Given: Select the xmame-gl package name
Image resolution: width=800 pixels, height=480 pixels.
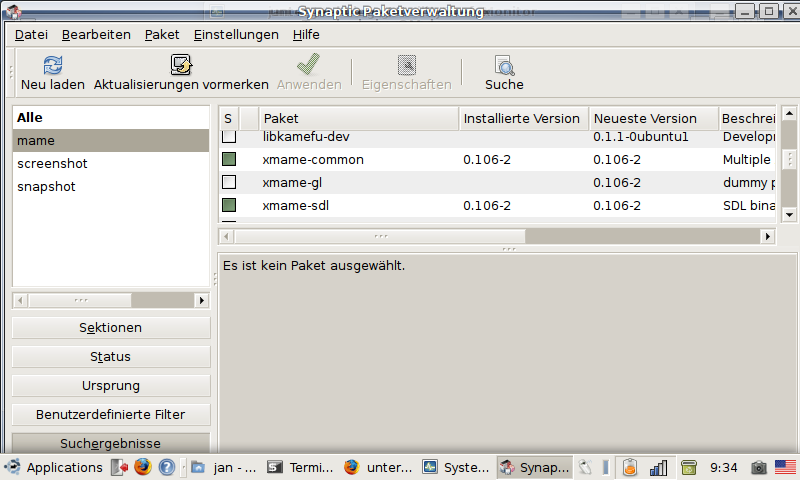Looking at the screenshot, I should [292, 182].
